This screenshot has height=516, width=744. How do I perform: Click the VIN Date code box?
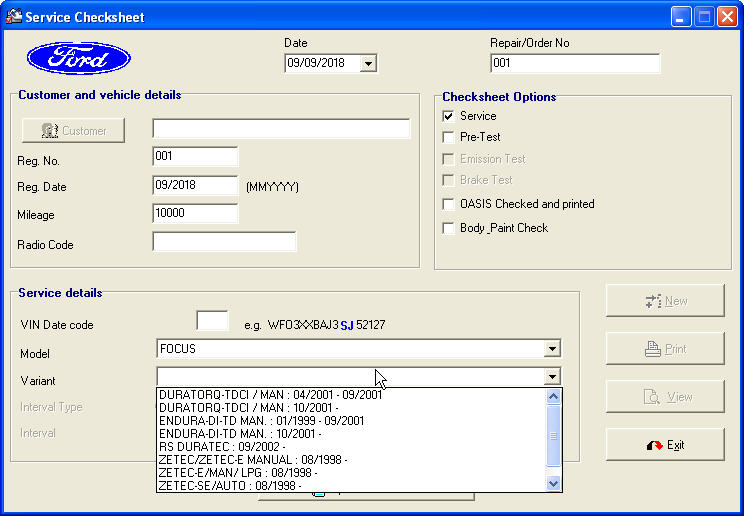tap(212, 320)
